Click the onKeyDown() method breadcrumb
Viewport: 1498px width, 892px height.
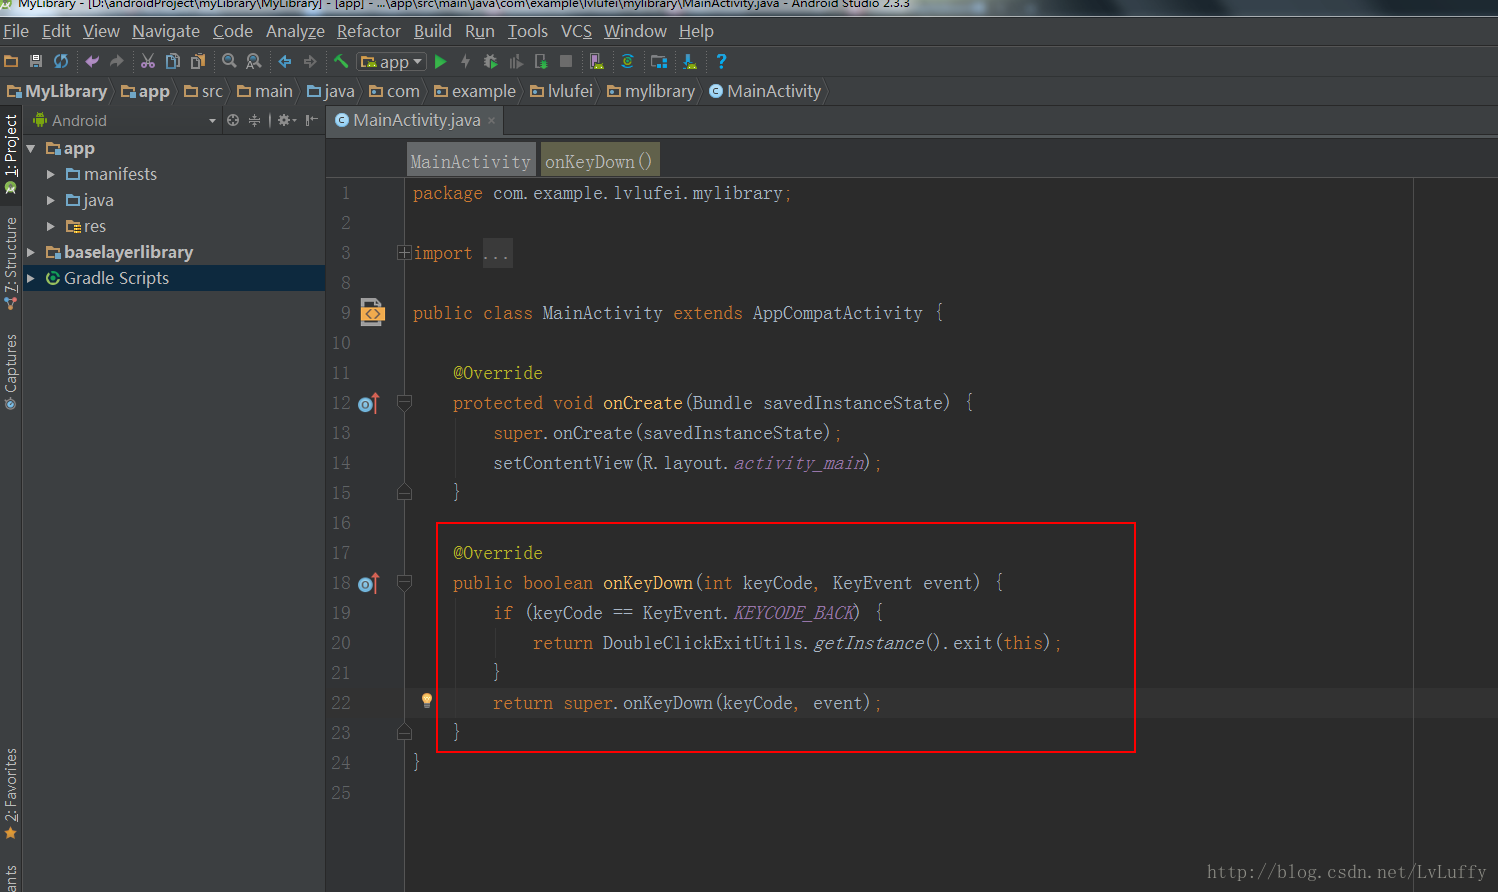coord(599,161)
